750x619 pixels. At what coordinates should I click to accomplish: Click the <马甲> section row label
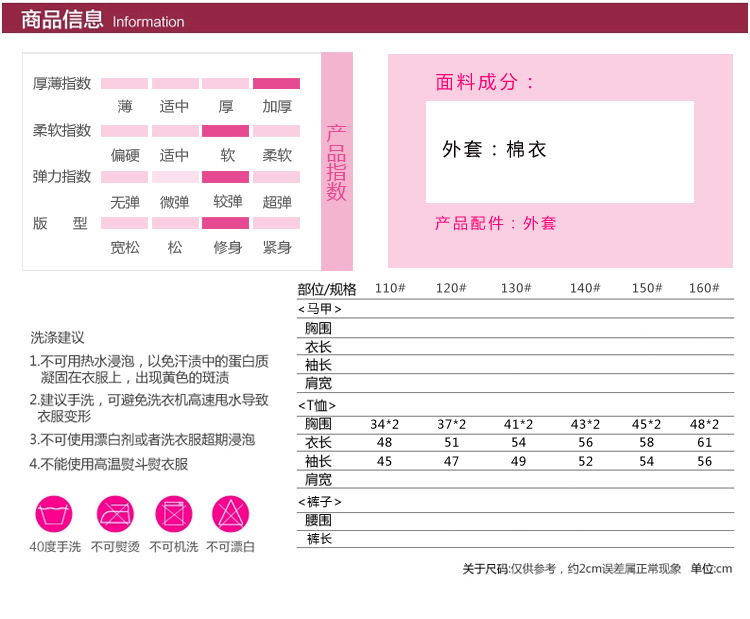point(319,310)
